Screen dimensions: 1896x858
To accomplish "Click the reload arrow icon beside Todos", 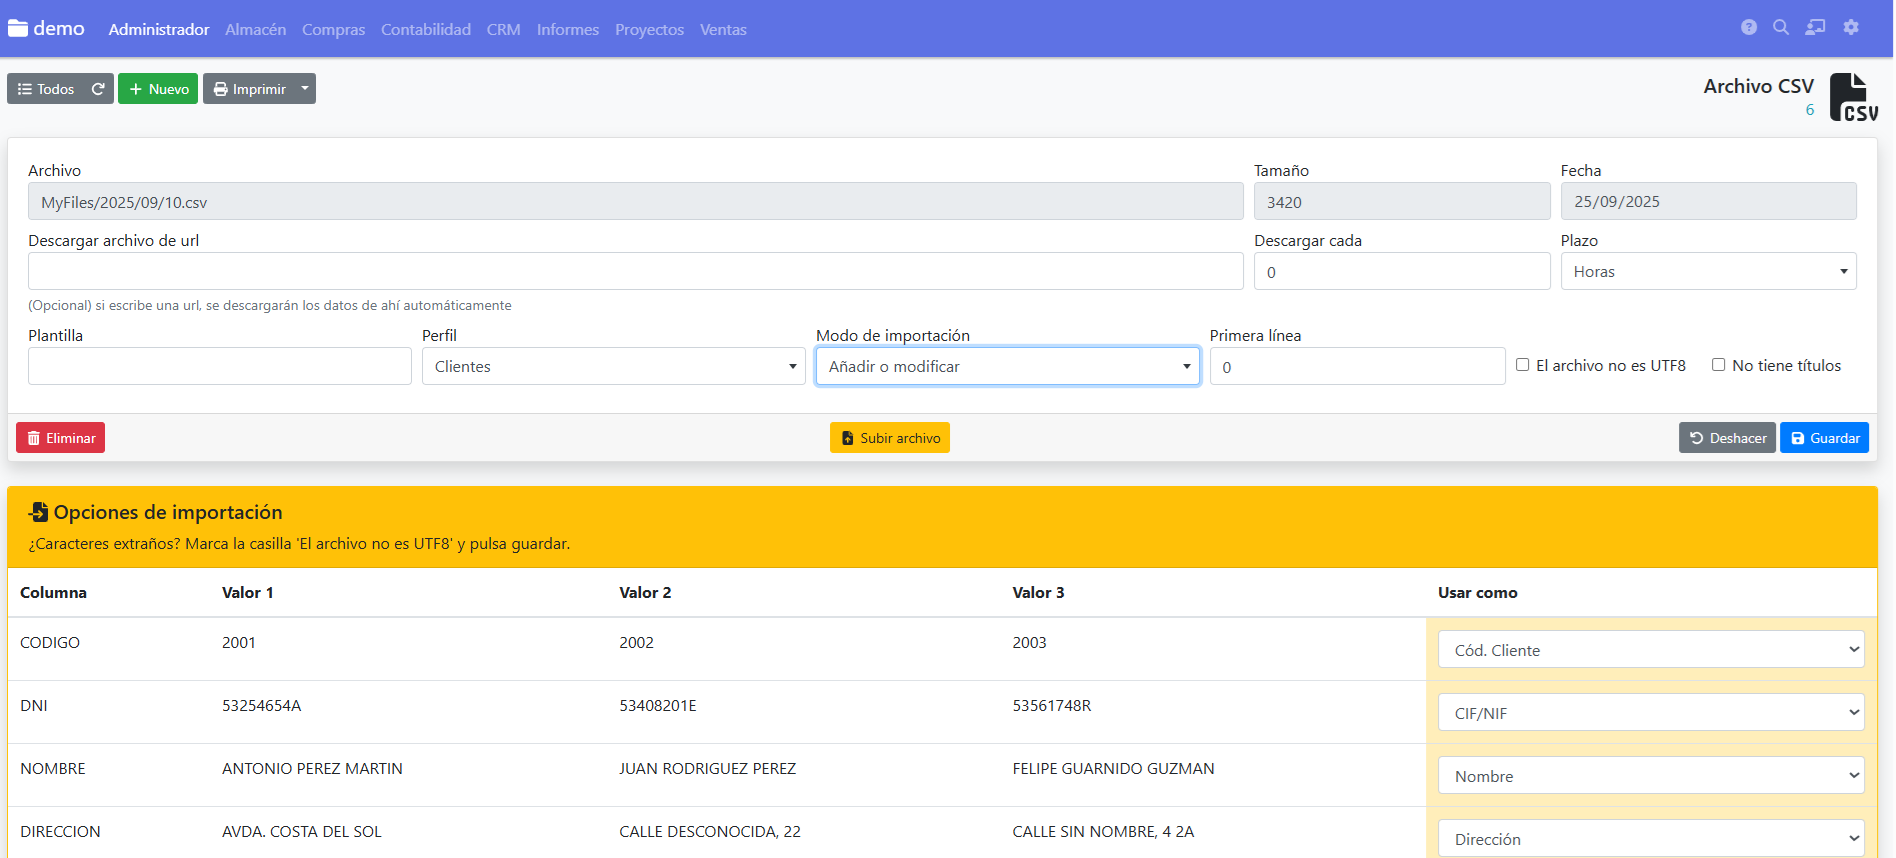I will tap(98, 89).
